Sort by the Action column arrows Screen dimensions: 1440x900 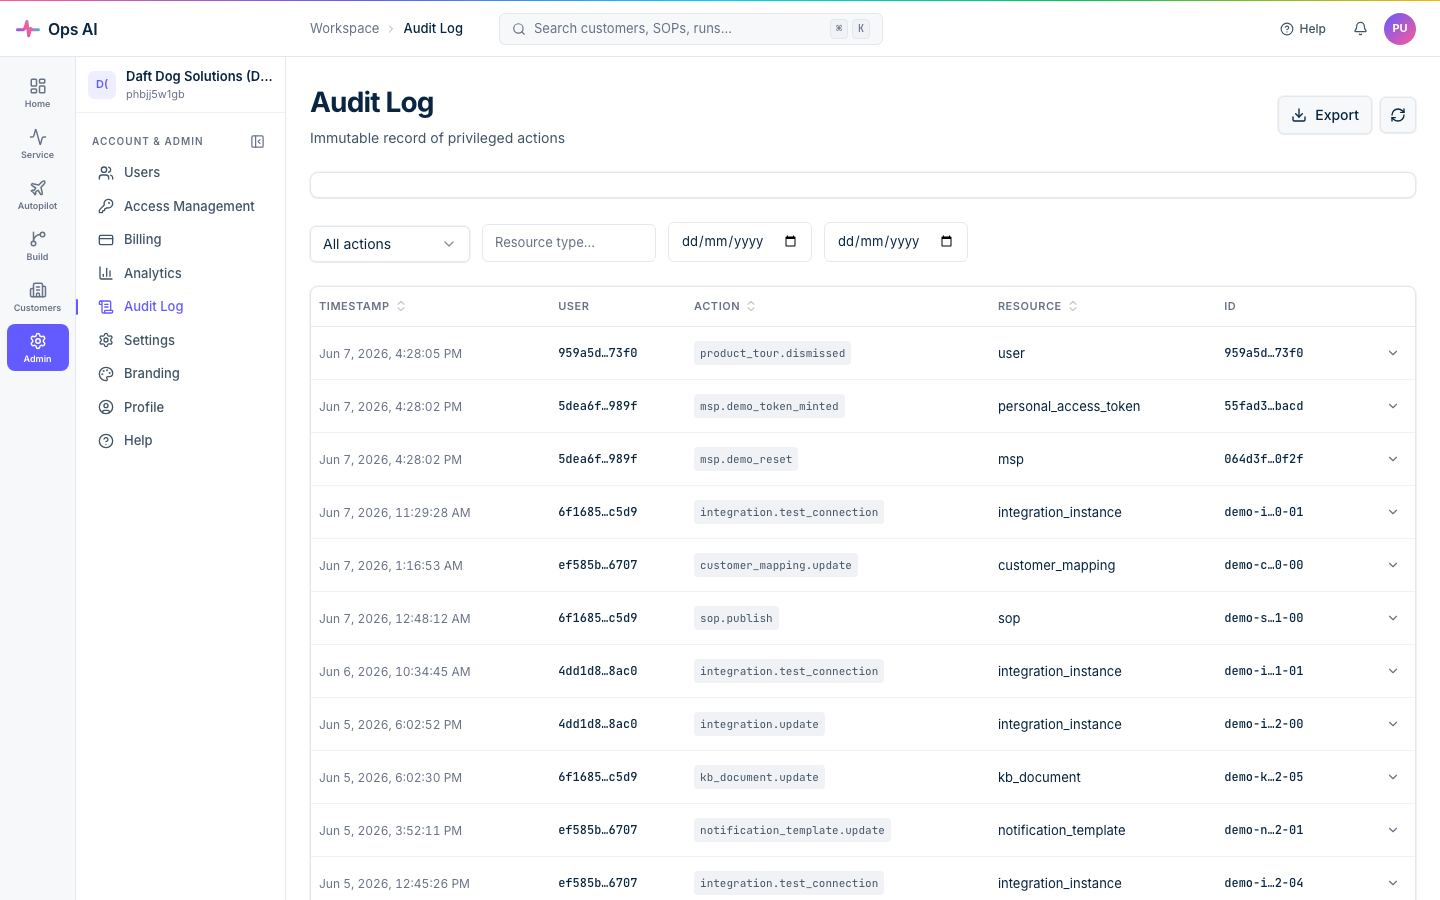point(751,306)
